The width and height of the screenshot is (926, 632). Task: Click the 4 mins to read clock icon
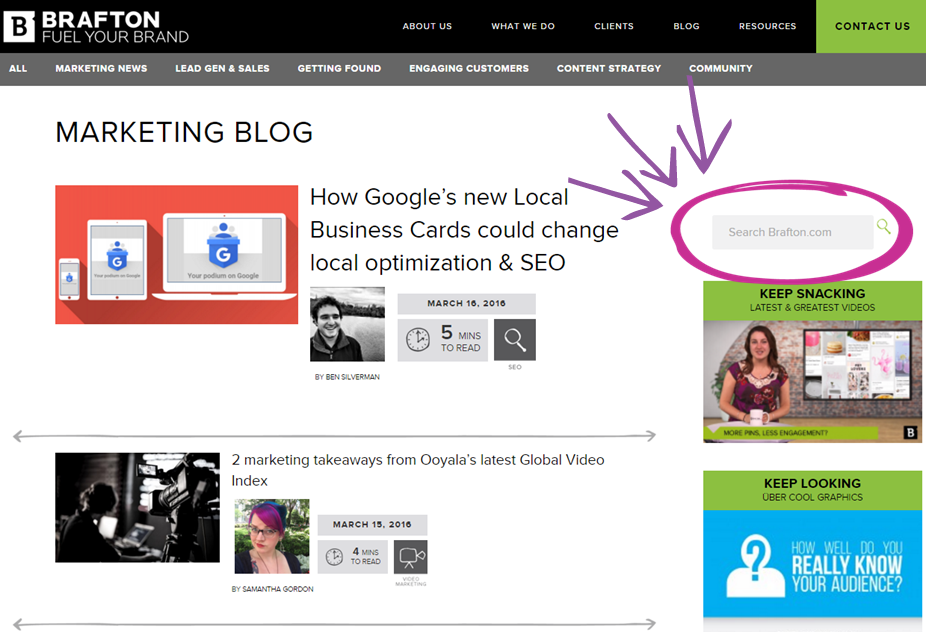[x=334, y=556]
